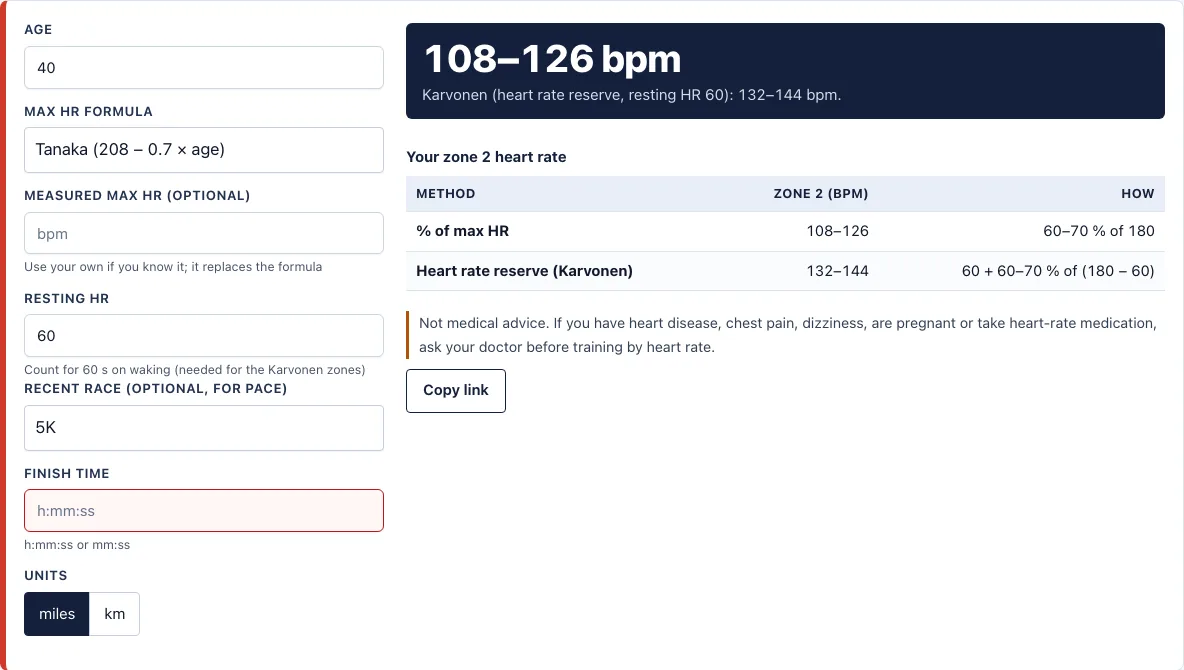Click the Age input field
Image resolution: width=1184 pixels, height=670 pixels.
pos(204,67)
